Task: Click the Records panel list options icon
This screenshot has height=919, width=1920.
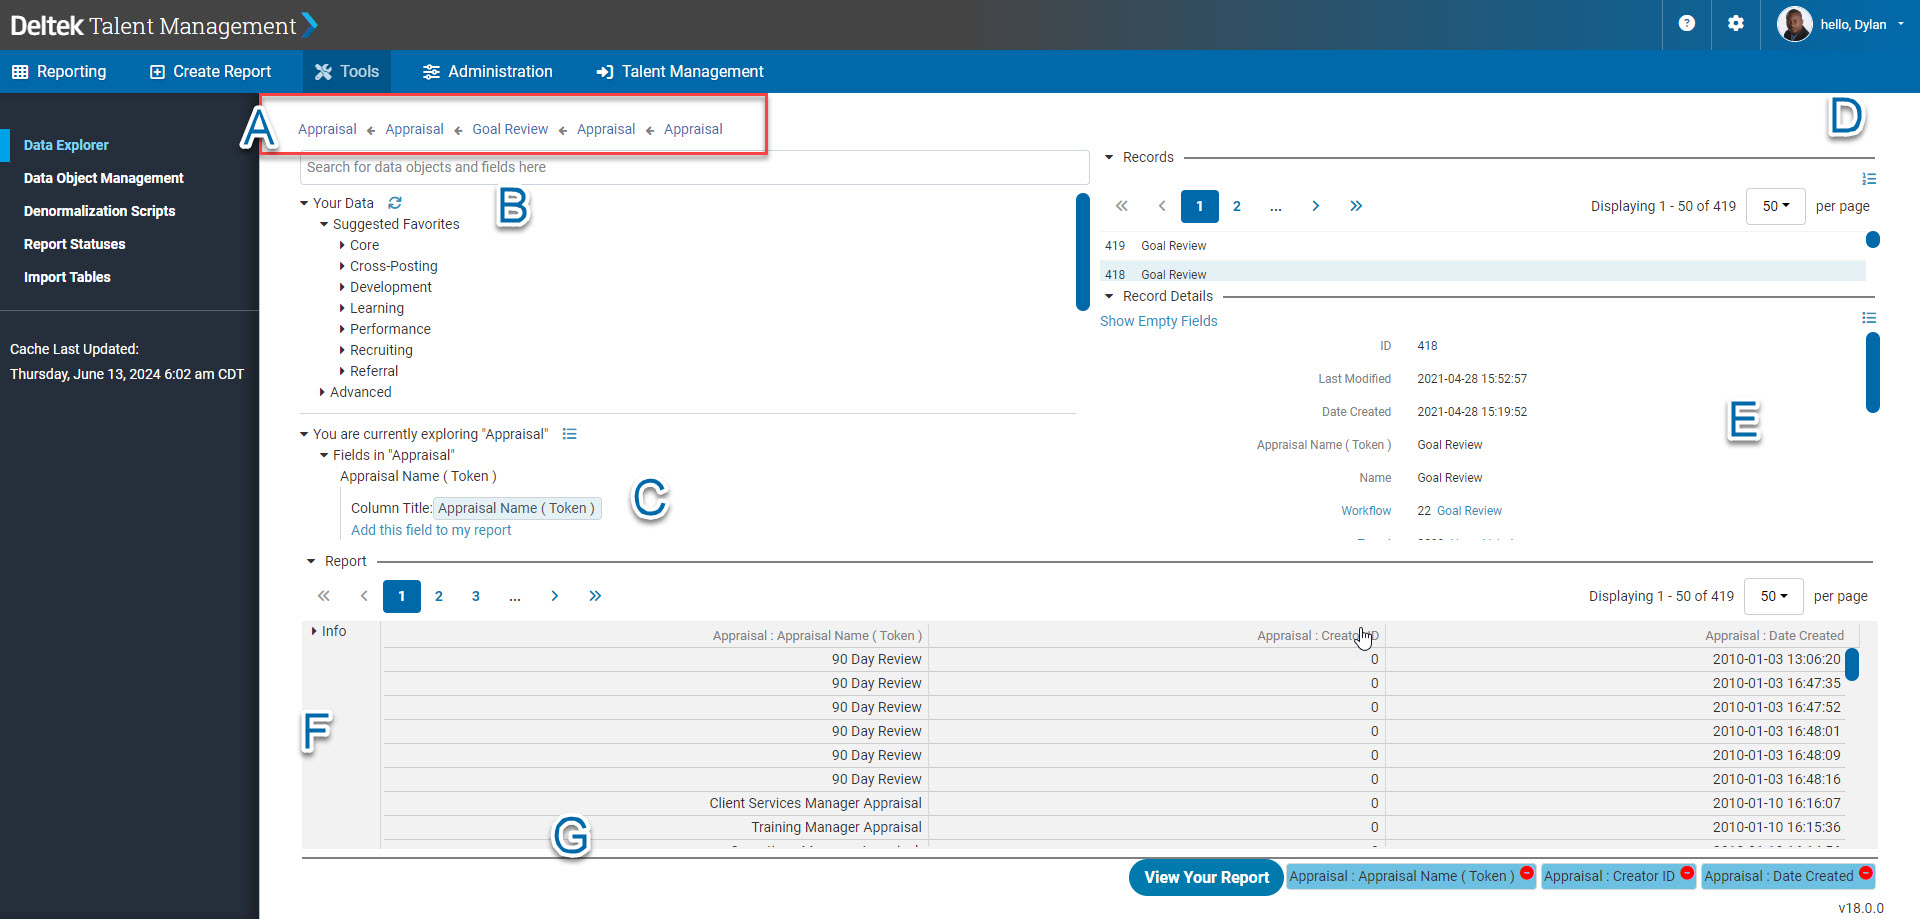Action: [x=1869, y=179]
